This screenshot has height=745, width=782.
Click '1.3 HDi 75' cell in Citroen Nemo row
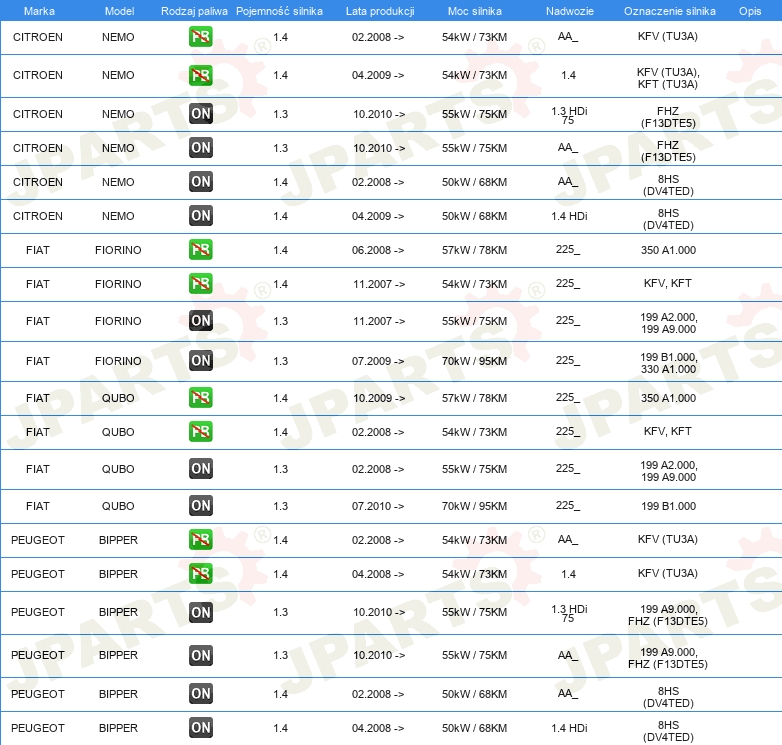pyautogui.click(x=569, y=115)
